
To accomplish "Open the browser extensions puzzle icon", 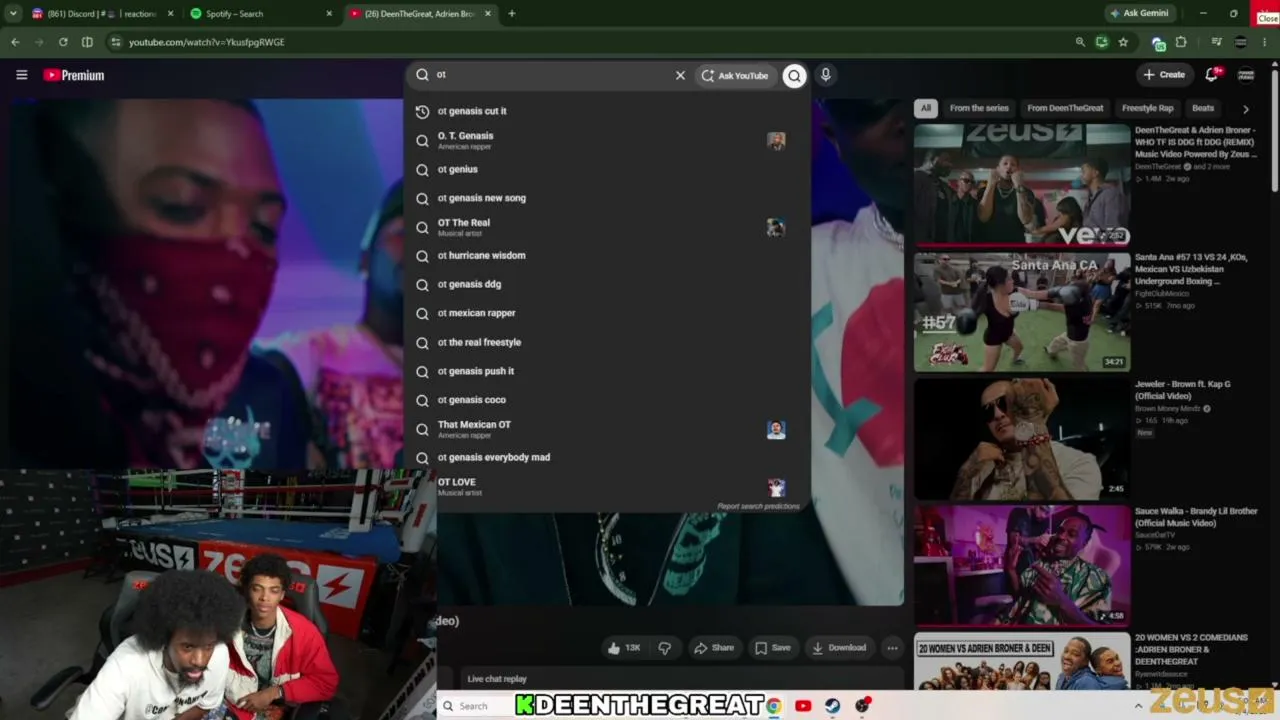I will click(x=1181, y=42).
